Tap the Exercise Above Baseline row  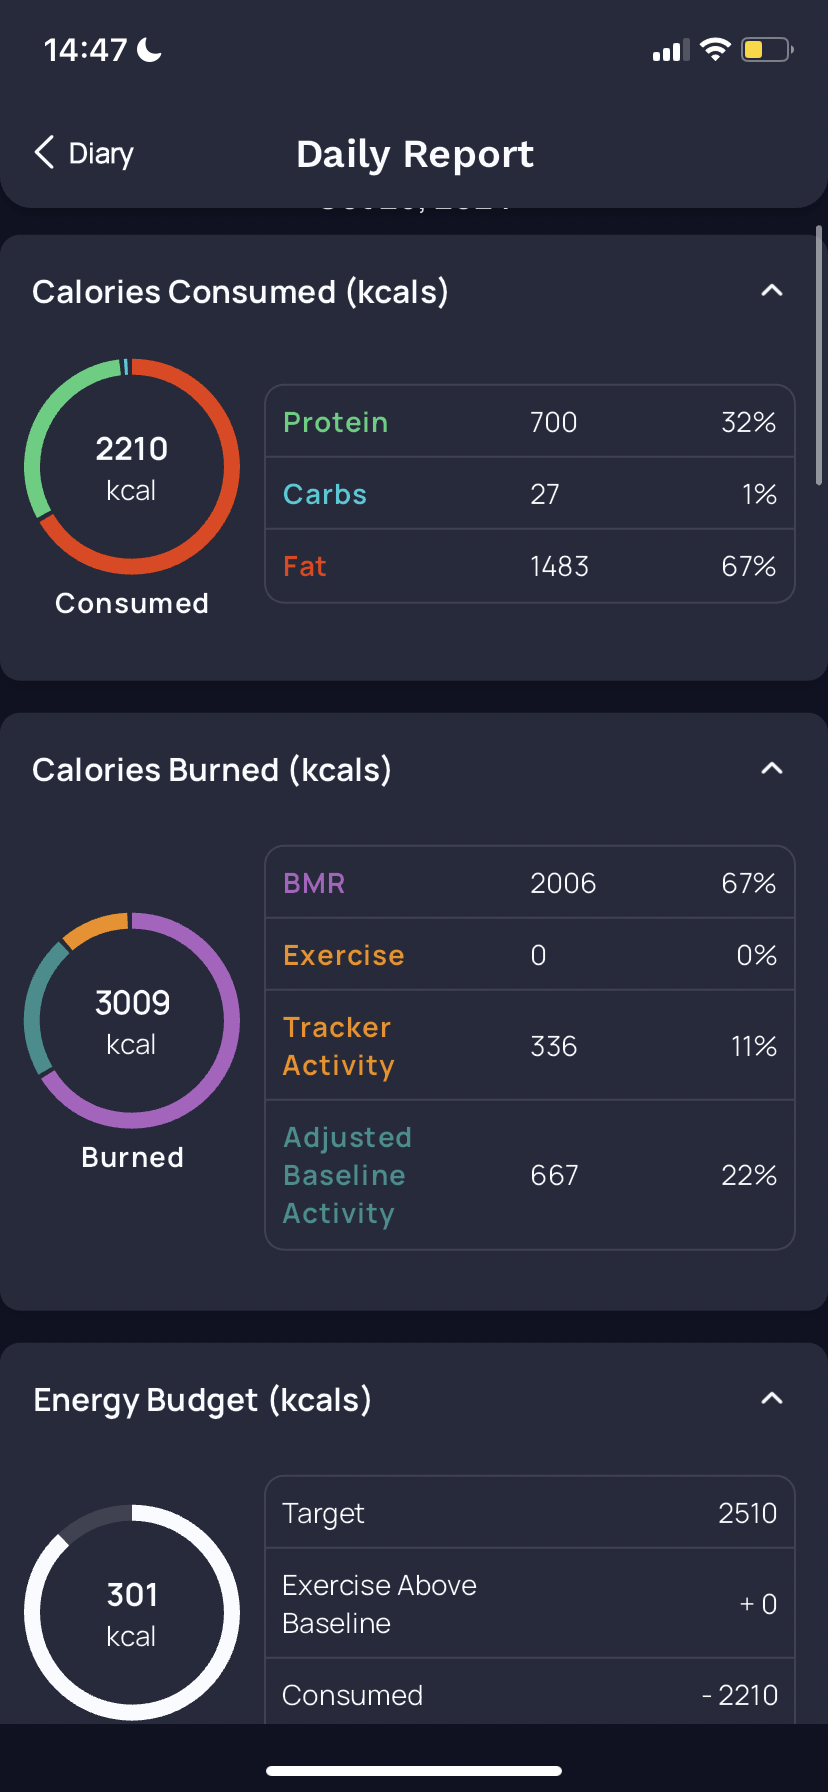tap(529, 1604)
